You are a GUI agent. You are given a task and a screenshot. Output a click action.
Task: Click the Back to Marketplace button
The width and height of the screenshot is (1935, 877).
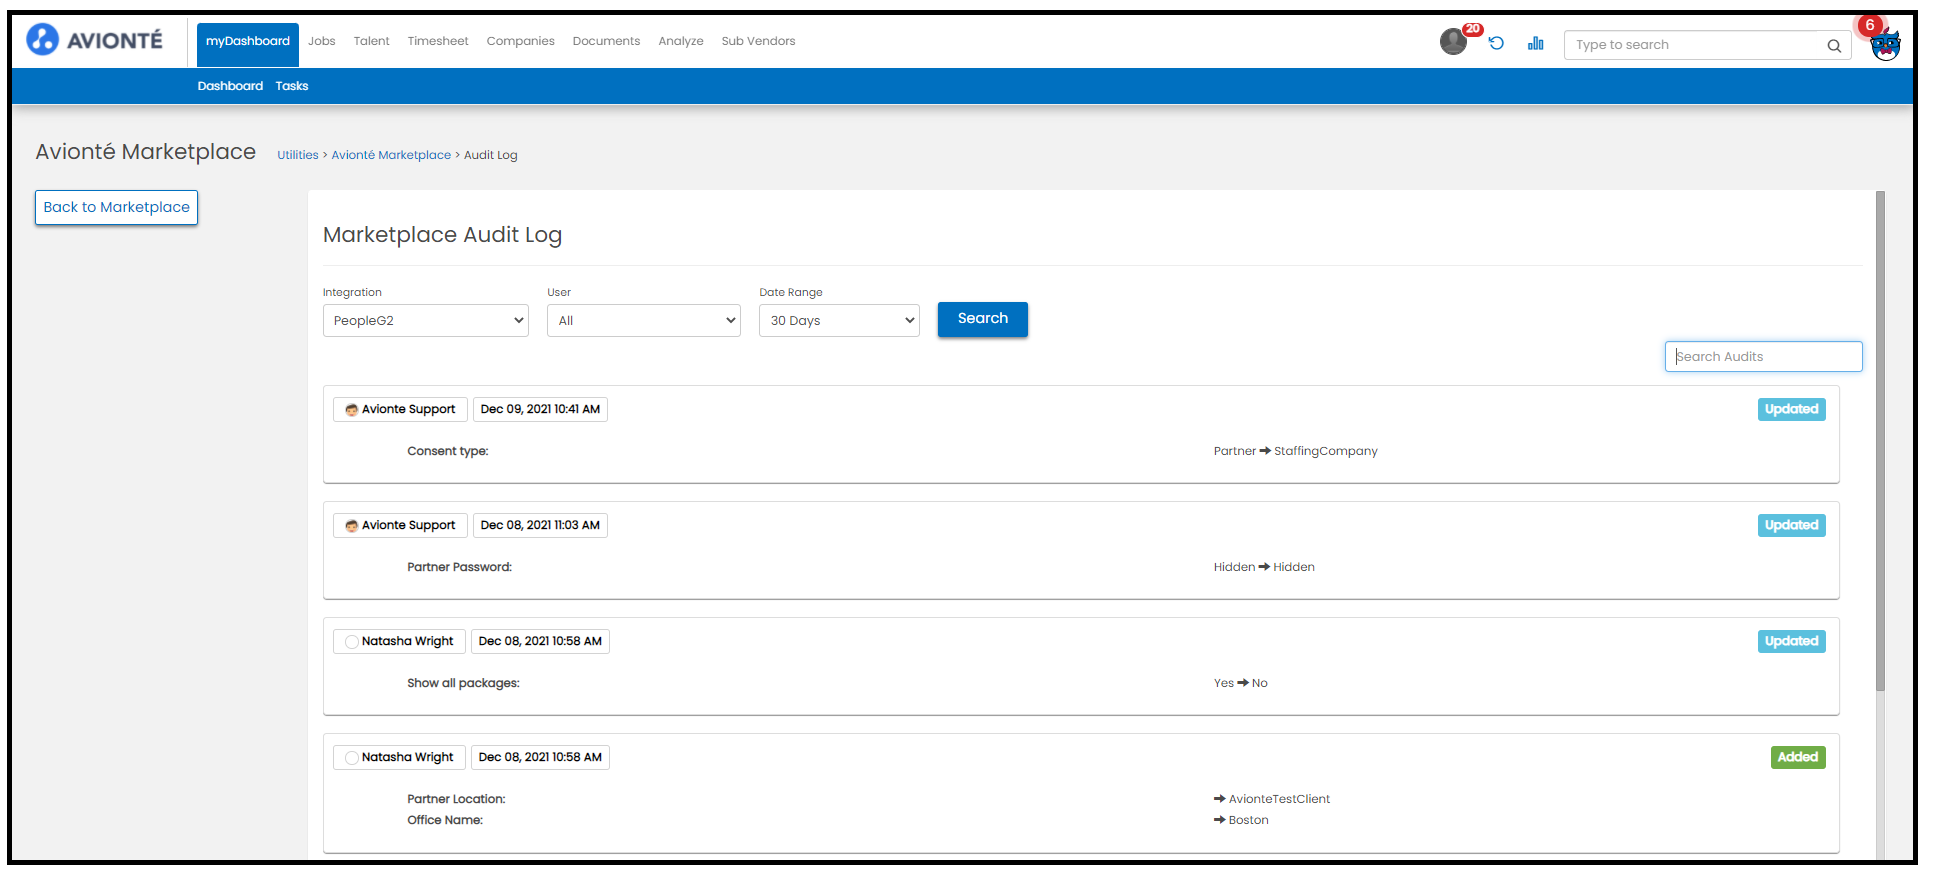tap(116, 207)
